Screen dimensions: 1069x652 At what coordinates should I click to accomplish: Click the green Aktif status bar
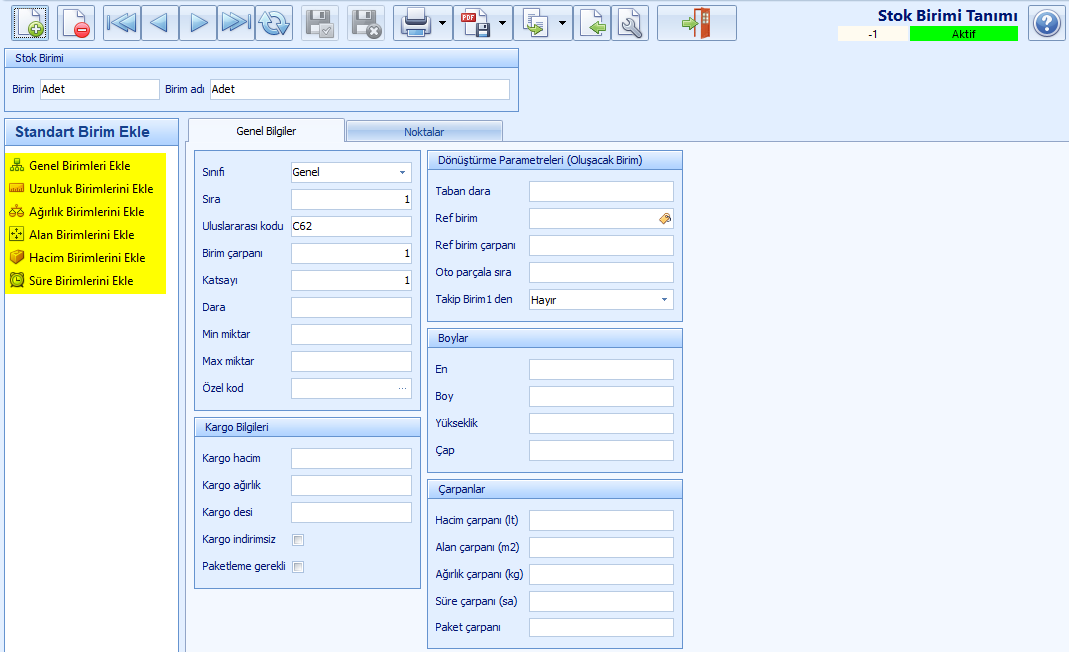pyautogui.click(x=963, y=33)
